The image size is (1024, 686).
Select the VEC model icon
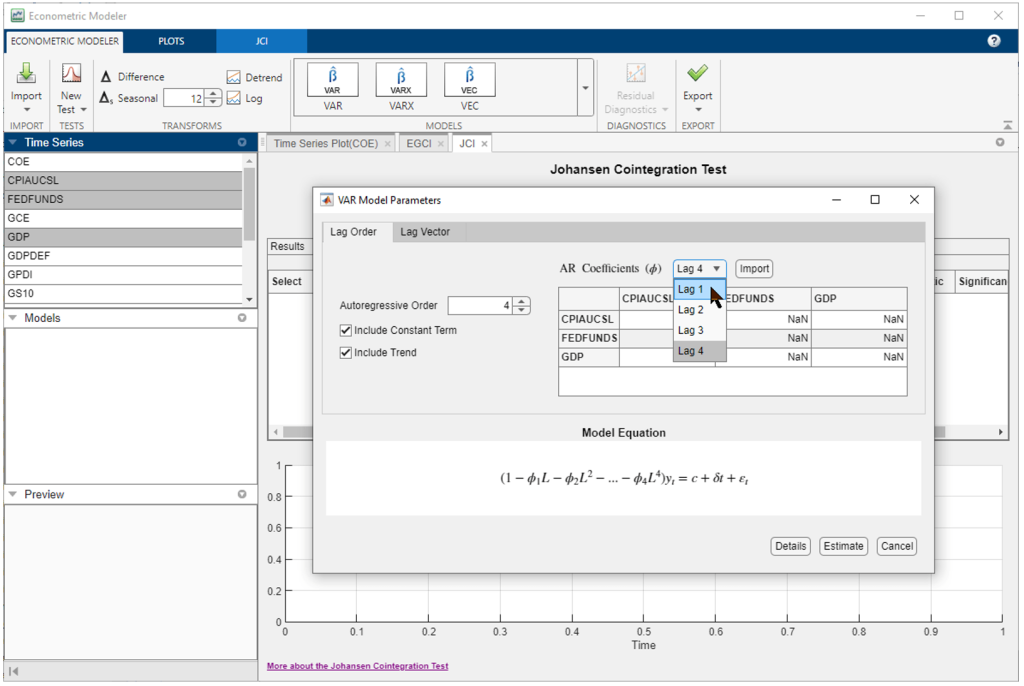pos(469,79)
